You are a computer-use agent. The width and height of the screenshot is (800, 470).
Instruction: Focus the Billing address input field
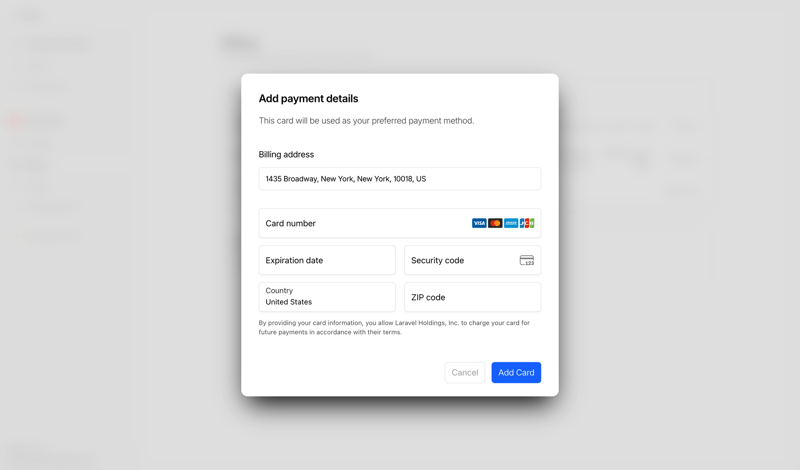(x=399, y=179)
